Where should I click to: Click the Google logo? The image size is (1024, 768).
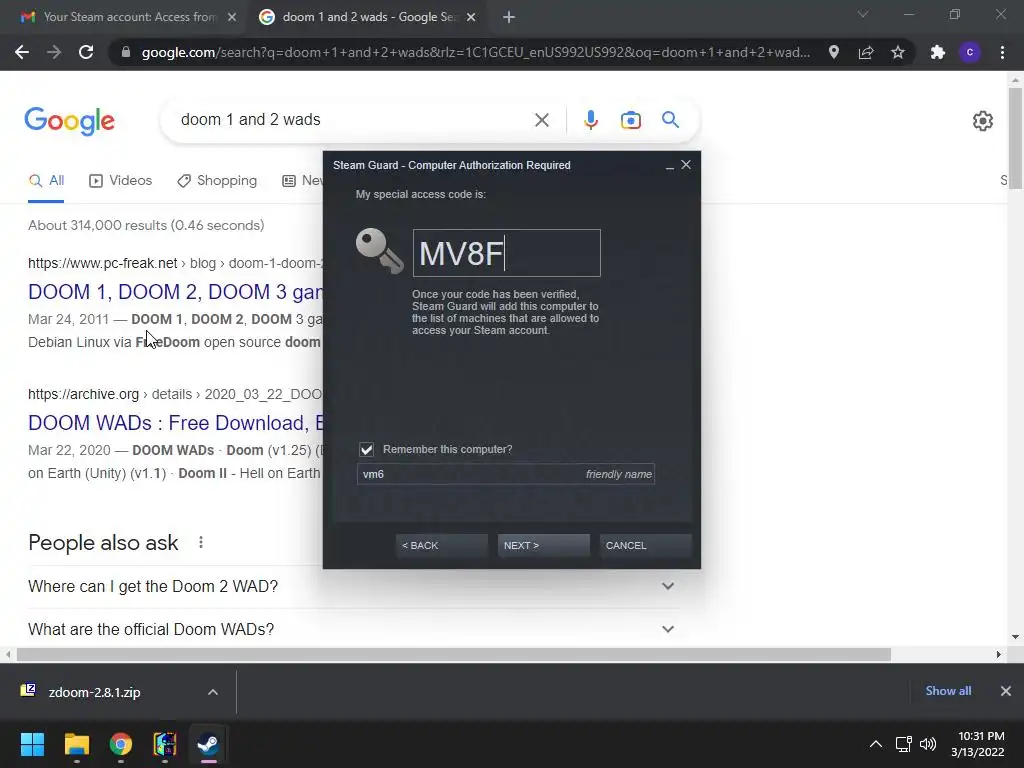click(x=69, y=120)
